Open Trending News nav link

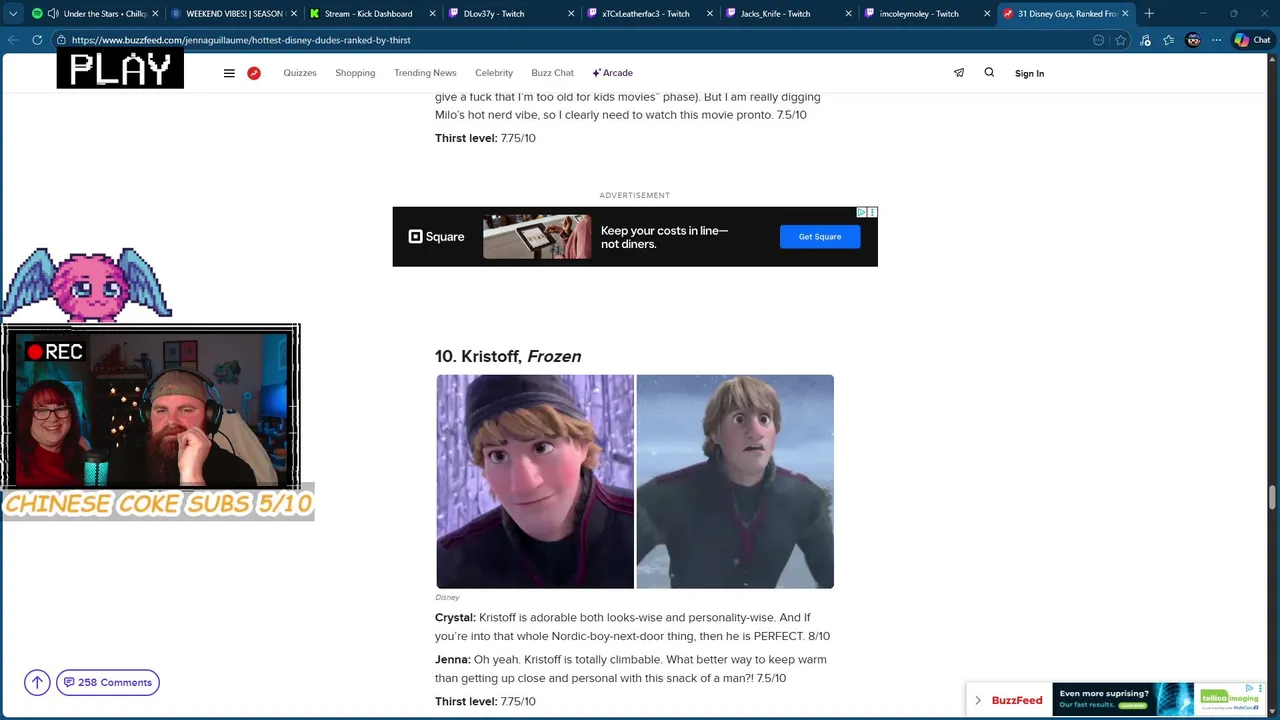[425, 73]
